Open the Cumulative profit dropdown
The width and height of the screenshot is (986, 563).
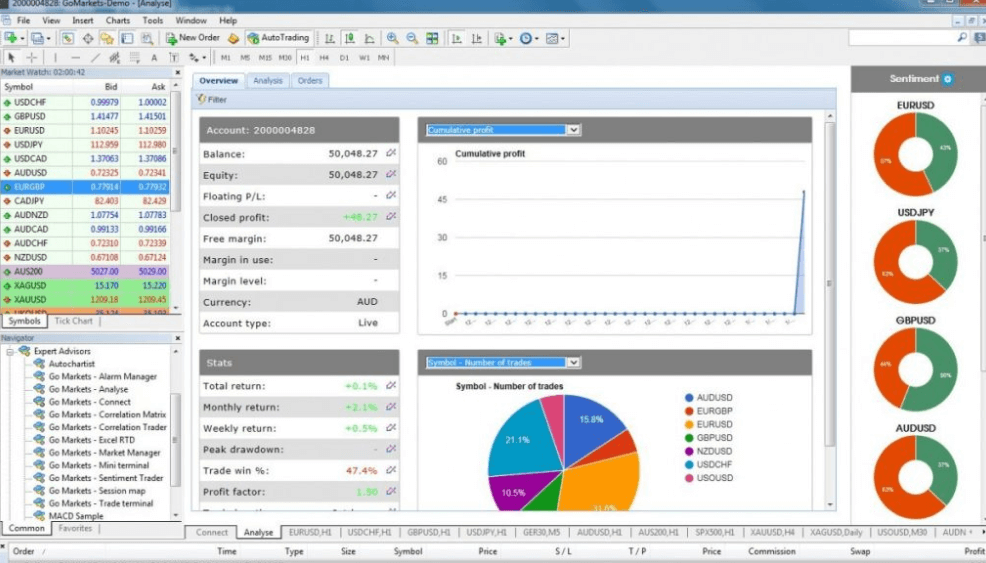(x=573, y=130)
